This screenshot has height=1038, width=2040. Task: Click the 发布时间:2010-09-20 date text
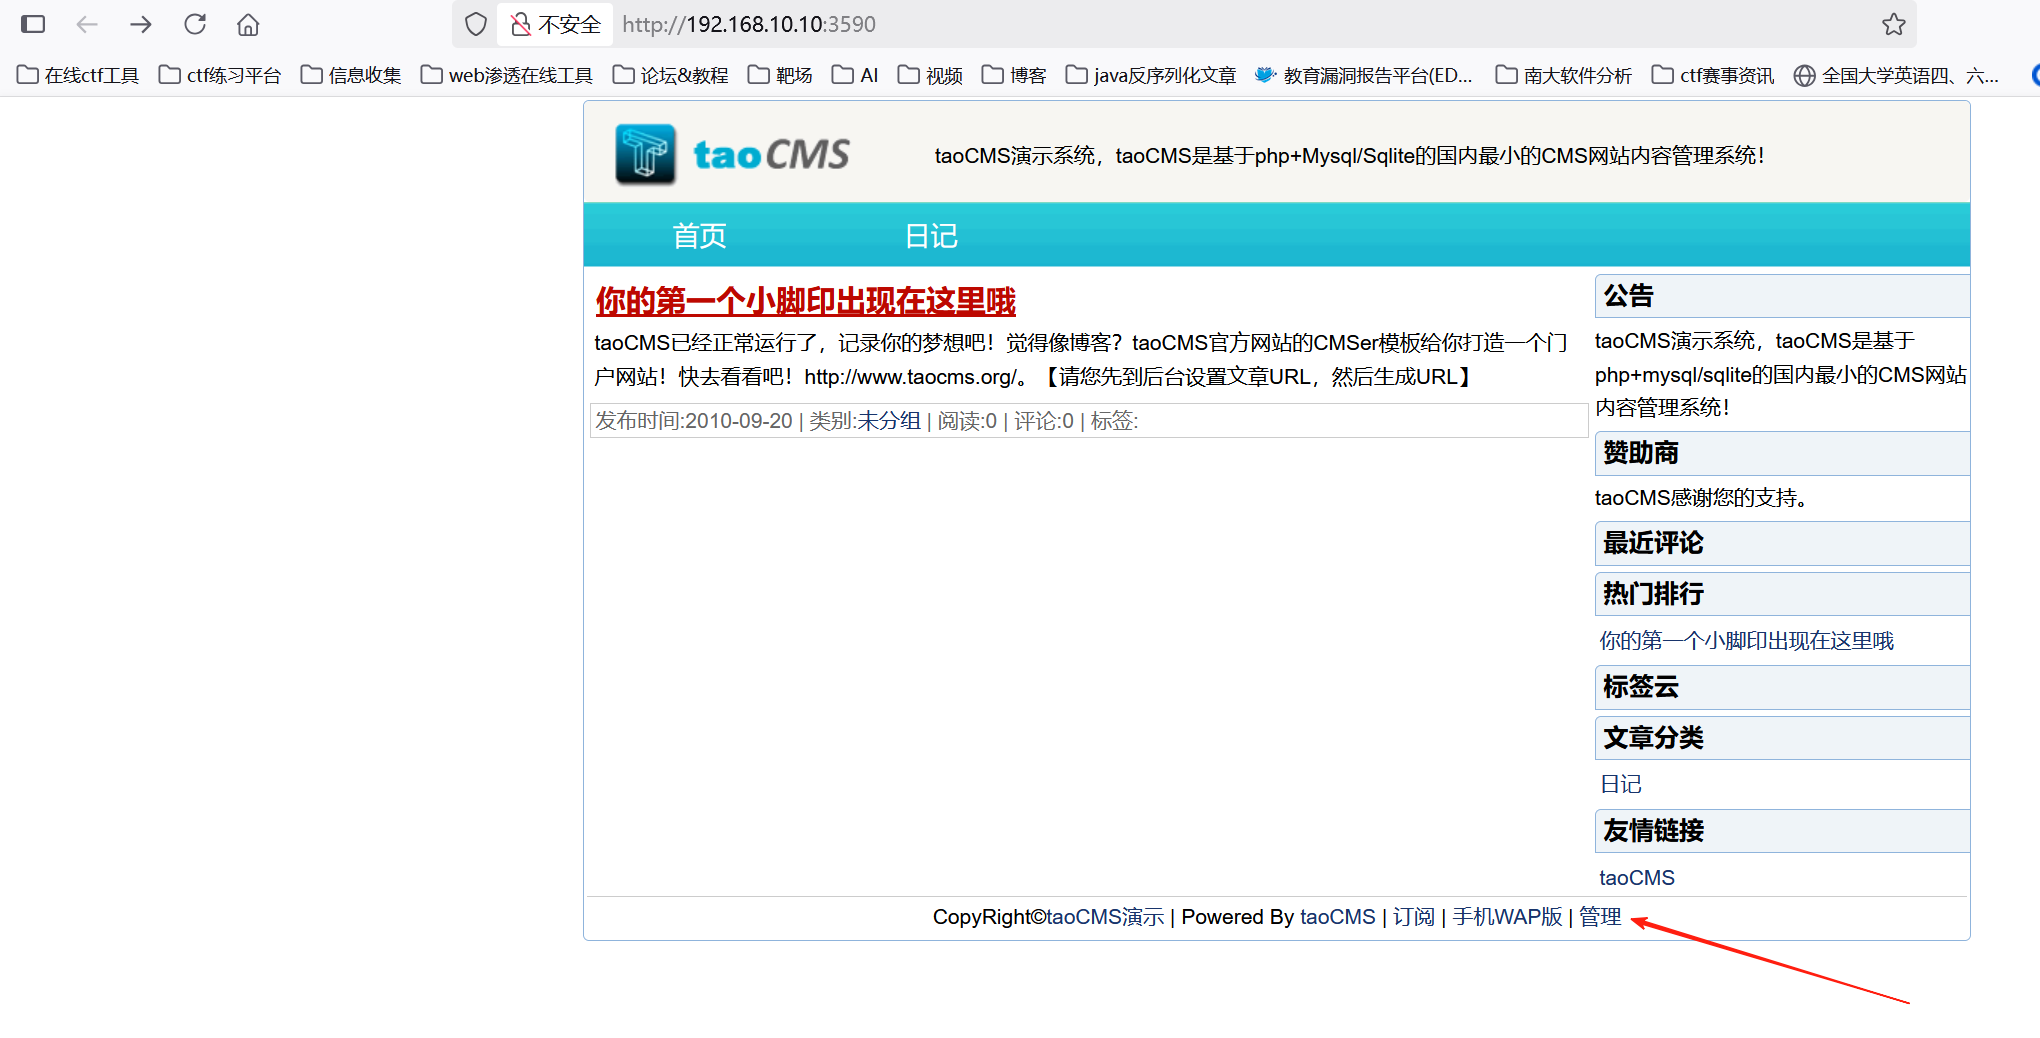(694, 421)
